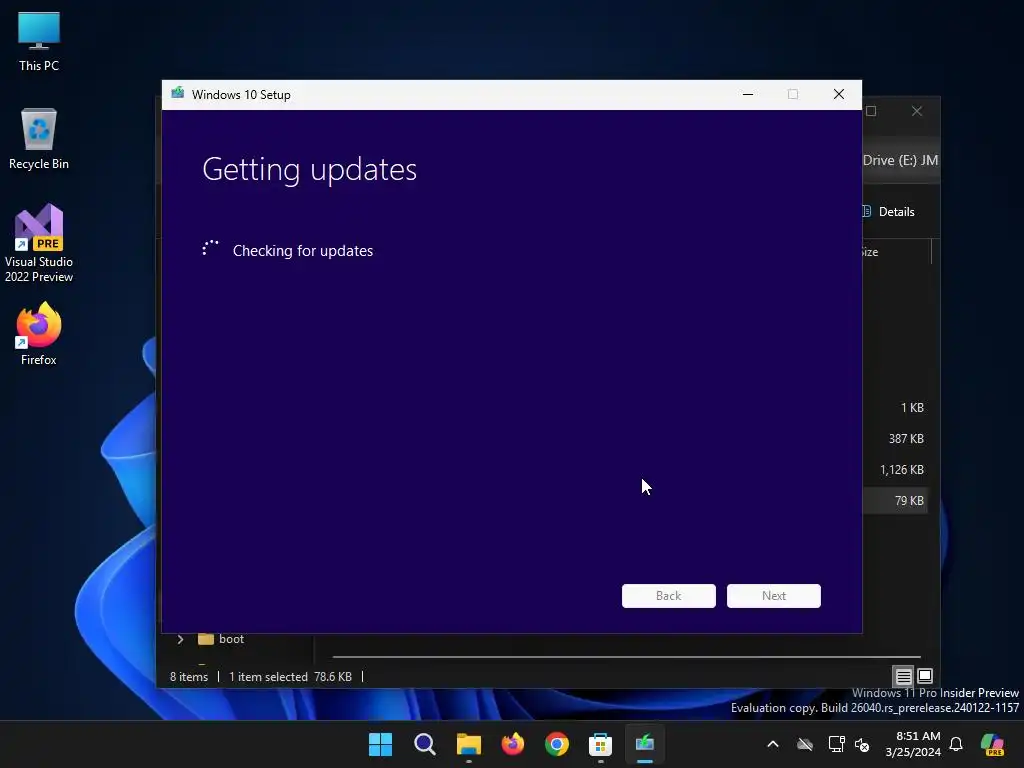The height and width of the screenshot is (768, 1024).
Task: Select Windows Setup taskbar icon
Action: [645, 744]
